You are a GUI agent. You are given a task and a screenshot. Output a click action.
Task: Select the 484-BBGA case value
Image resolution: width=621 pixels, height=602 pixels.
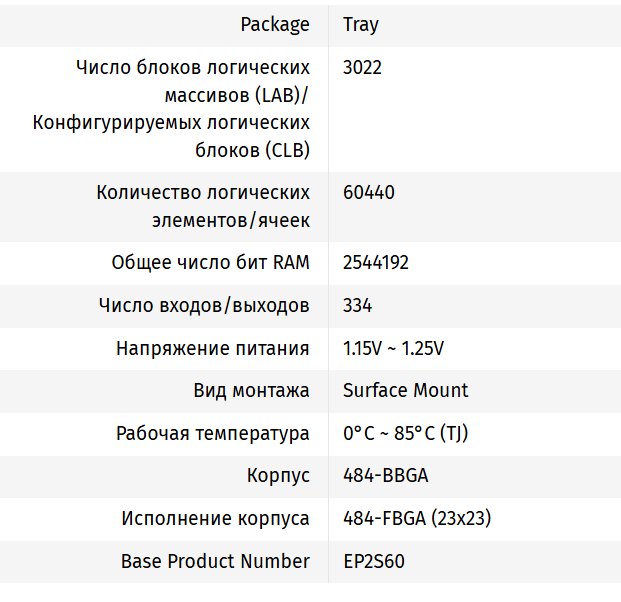click(x=386, y=476)
